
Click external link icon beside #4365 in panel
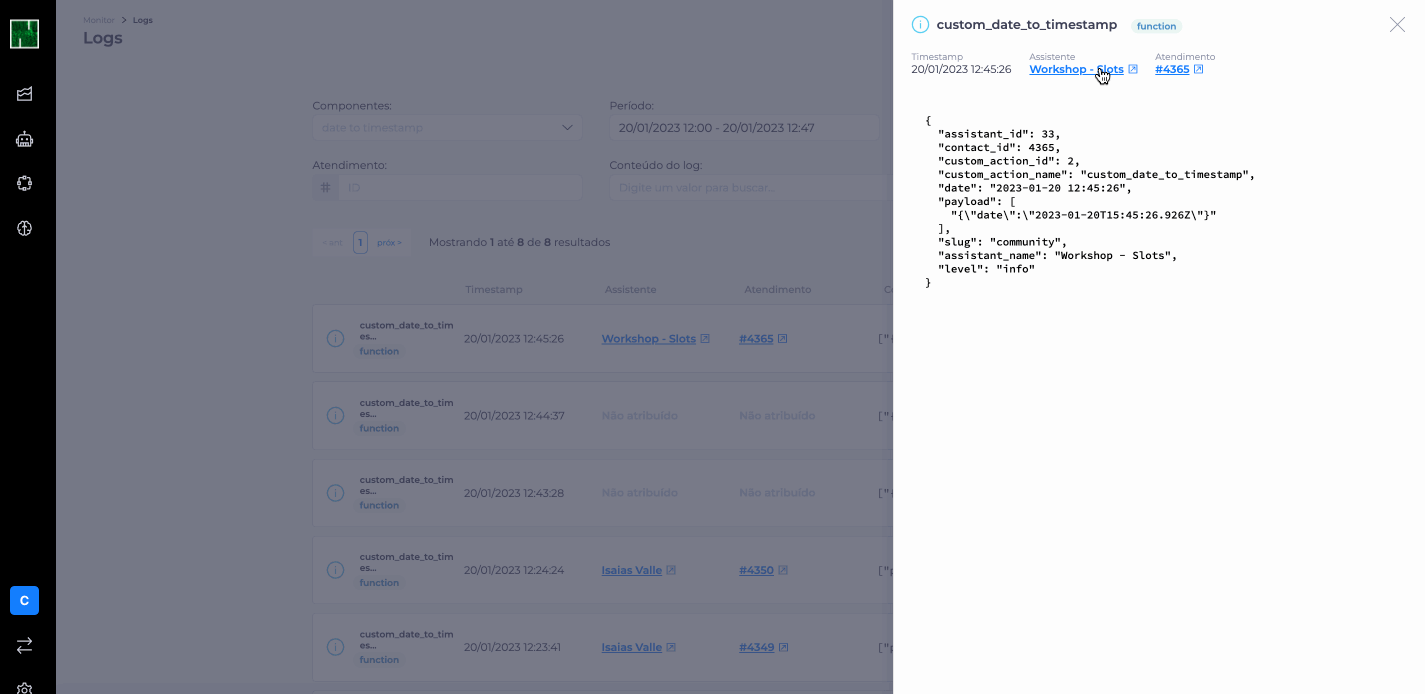pos(1198,70)
